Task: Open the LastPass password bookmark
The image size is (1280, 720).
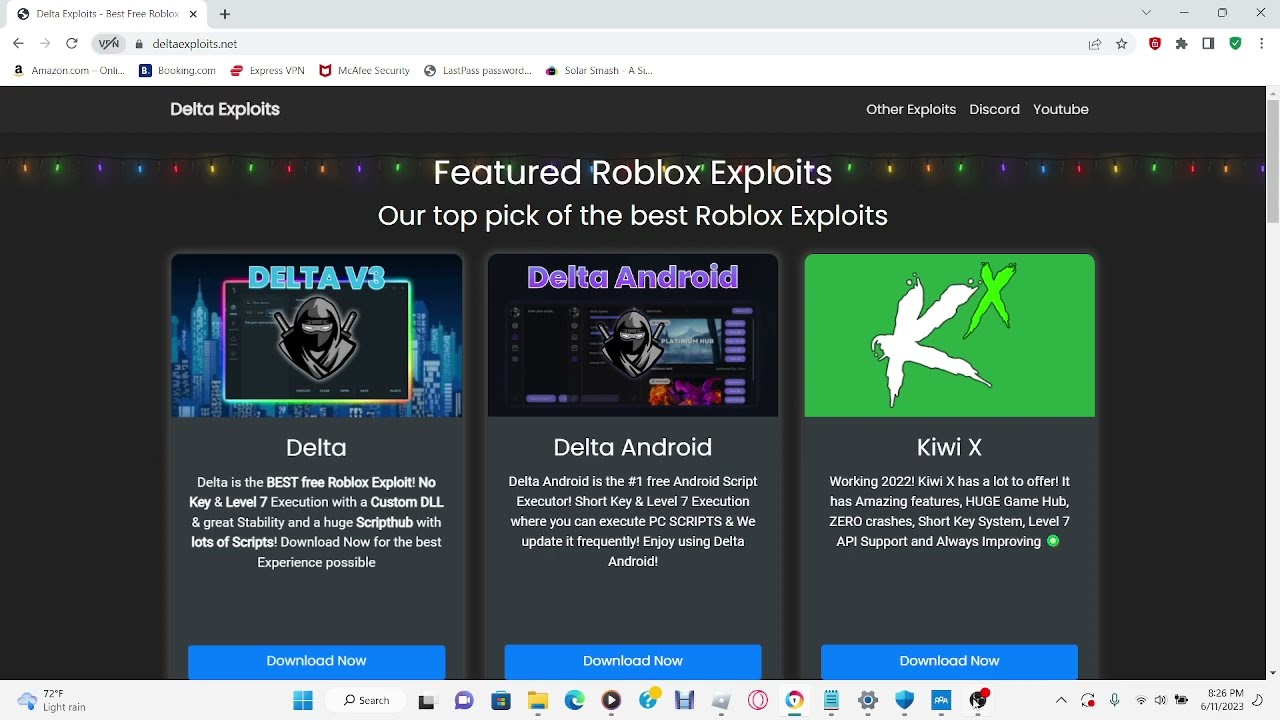Action: click(478, 71)
